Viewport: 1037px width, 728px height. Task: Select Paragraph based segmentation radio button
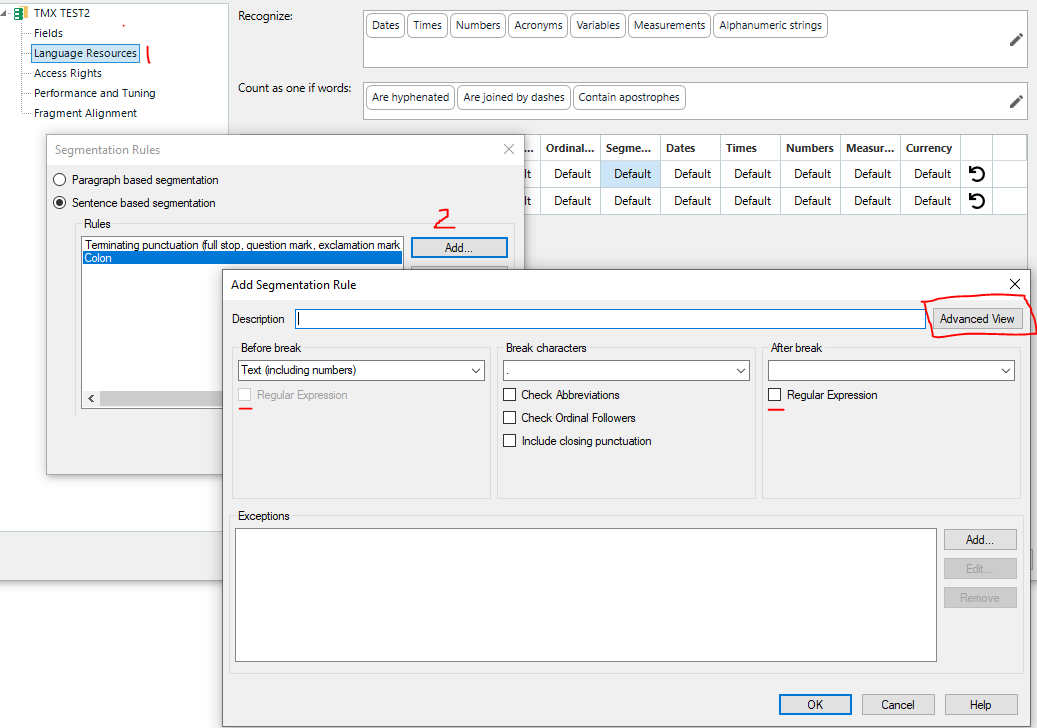coord(60,180)
